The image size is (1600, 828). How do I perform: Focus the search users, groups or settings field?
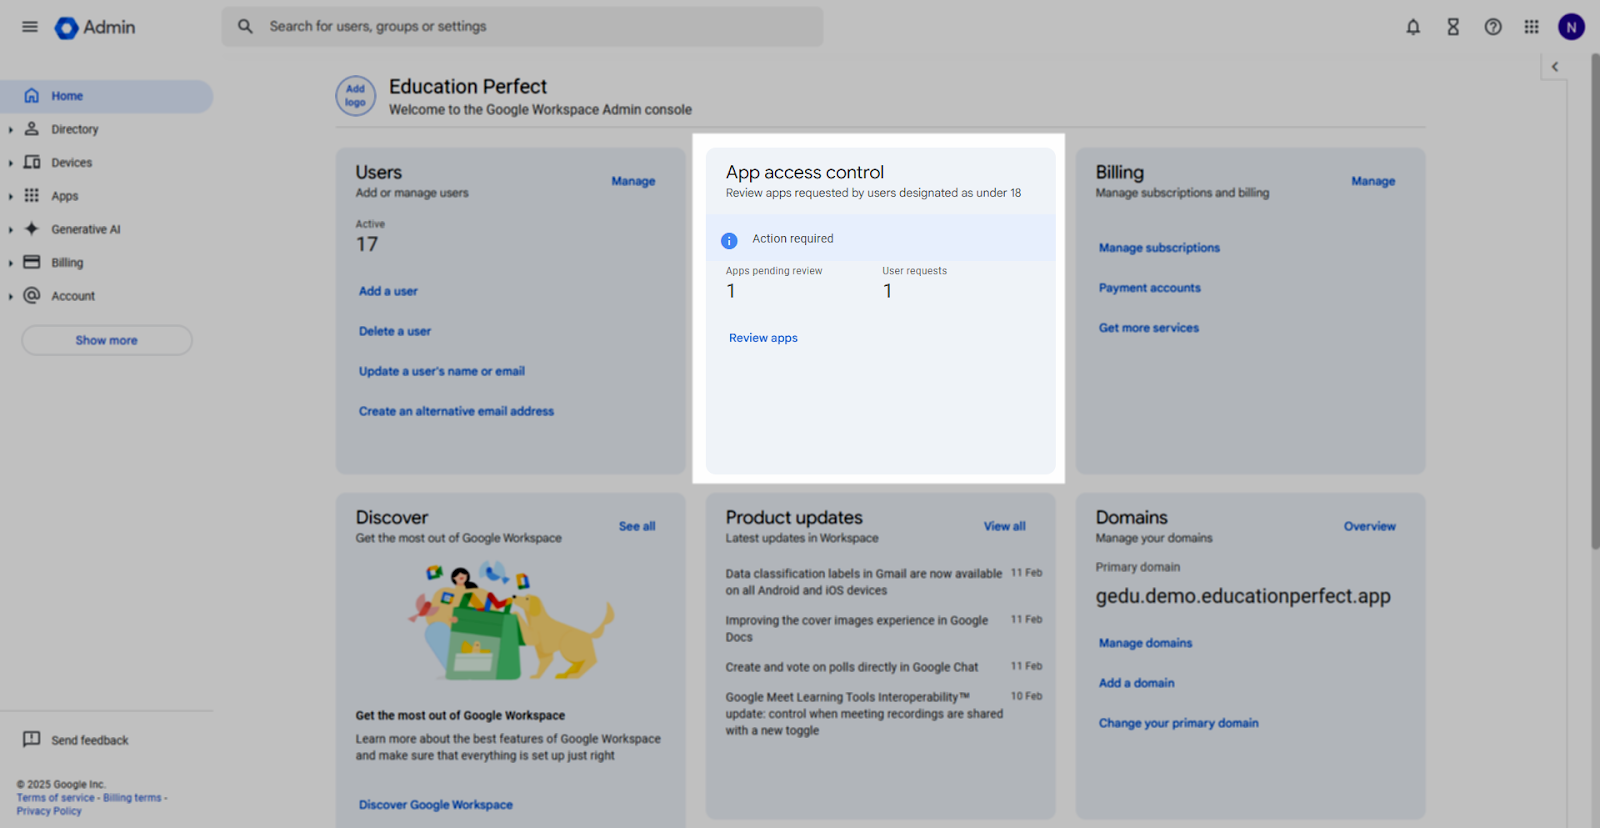522,27
